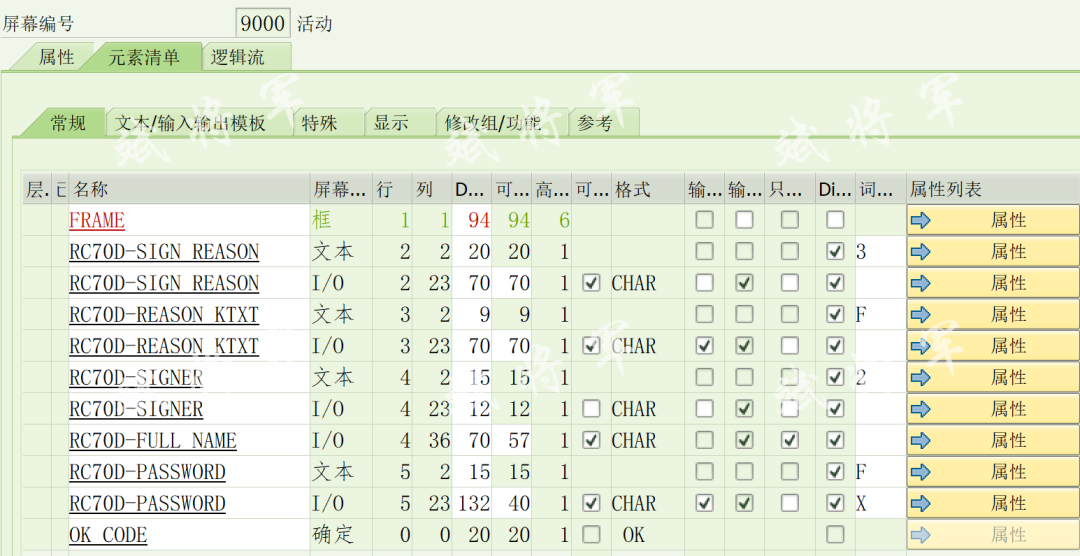Open the 文本/输入输出模板 sub-tab

191,123
